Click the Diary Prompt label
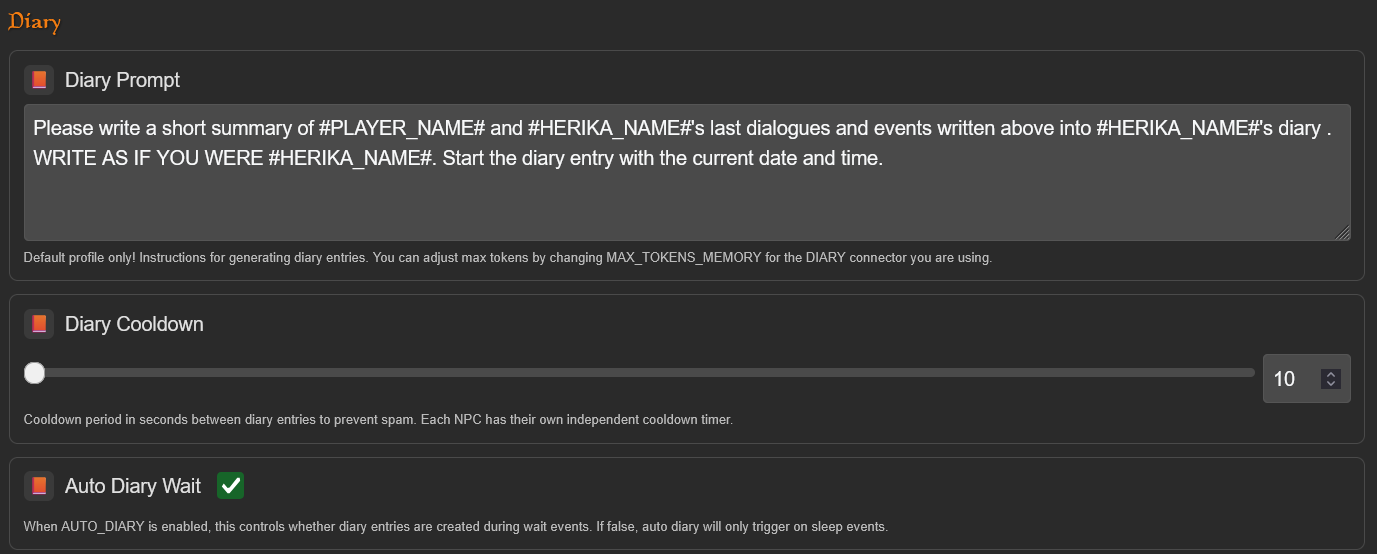1377x554 pixels. [122, 80]
